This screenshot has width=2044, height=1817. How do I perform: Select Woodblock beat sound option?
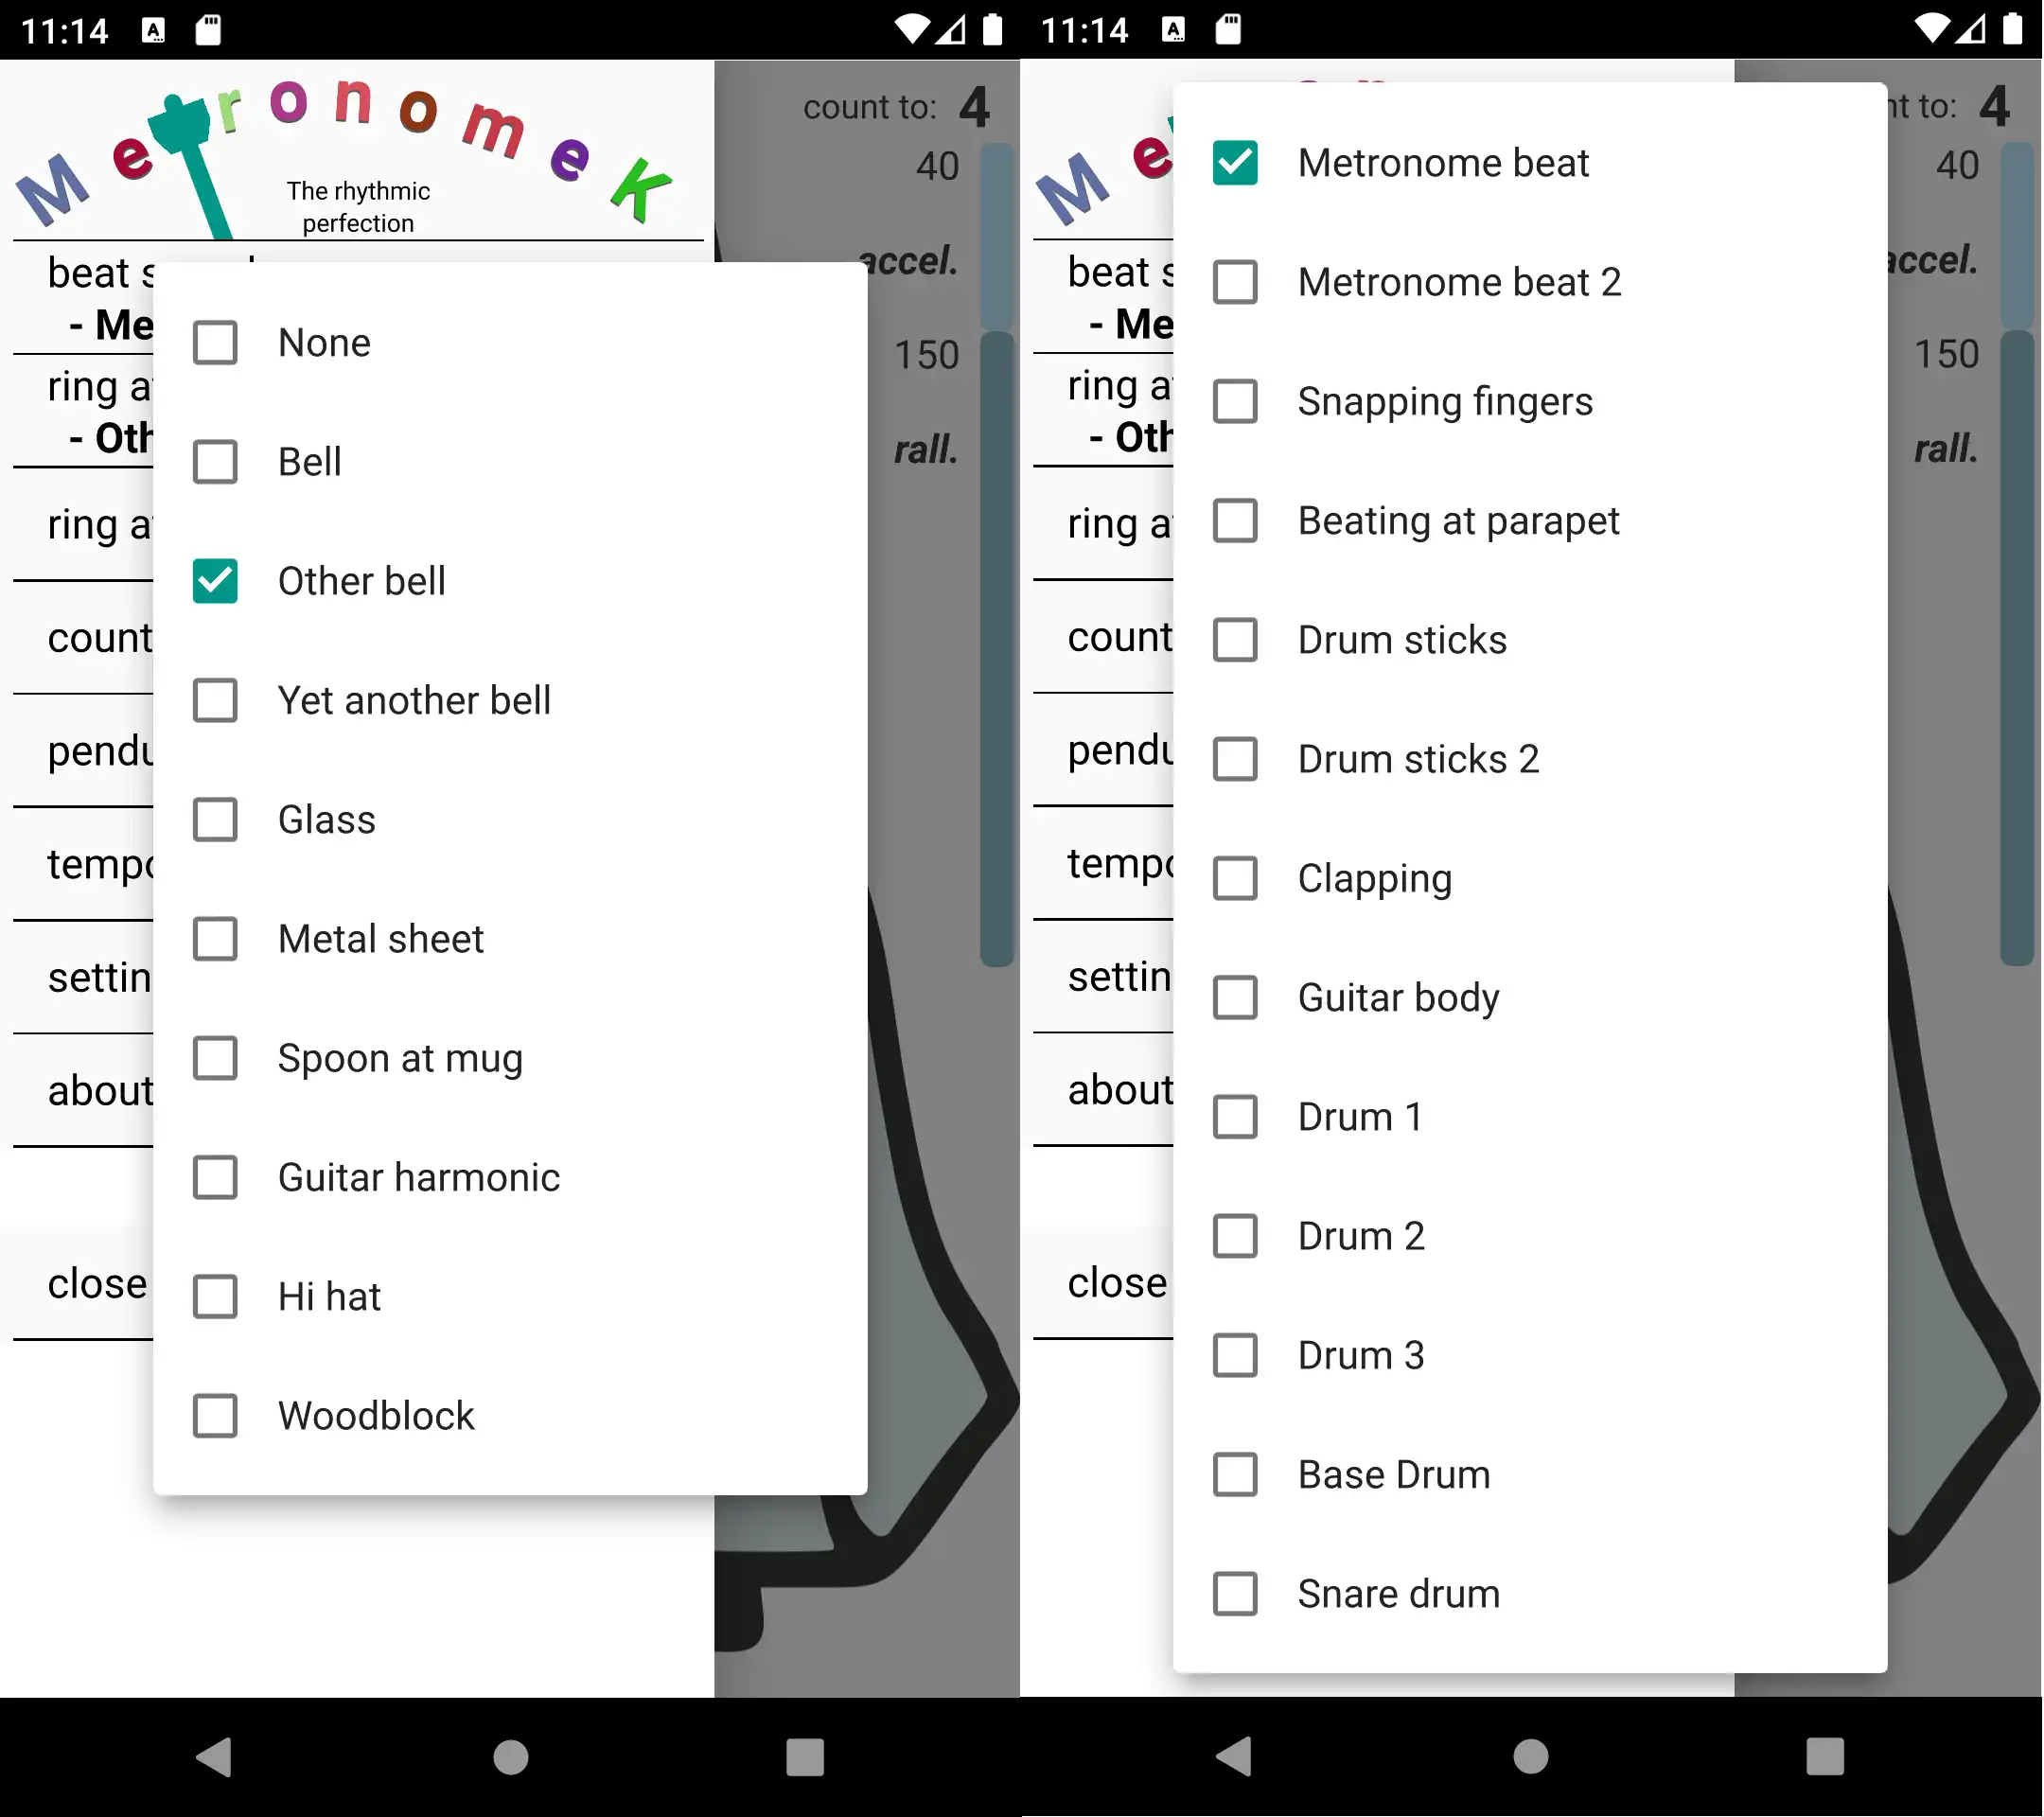click(214, 1416)
